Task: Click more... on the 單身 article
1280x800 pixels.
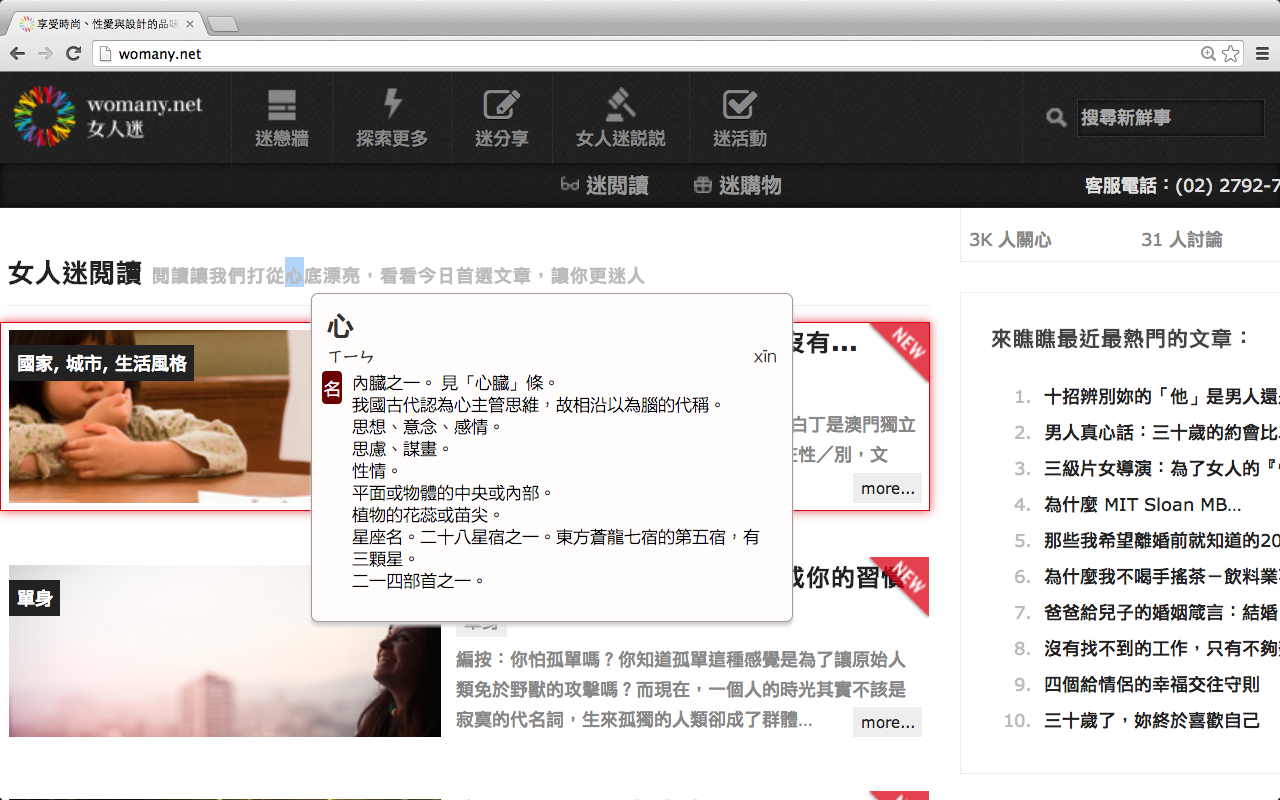Action: pyautogui.click(x=887, y=722)
